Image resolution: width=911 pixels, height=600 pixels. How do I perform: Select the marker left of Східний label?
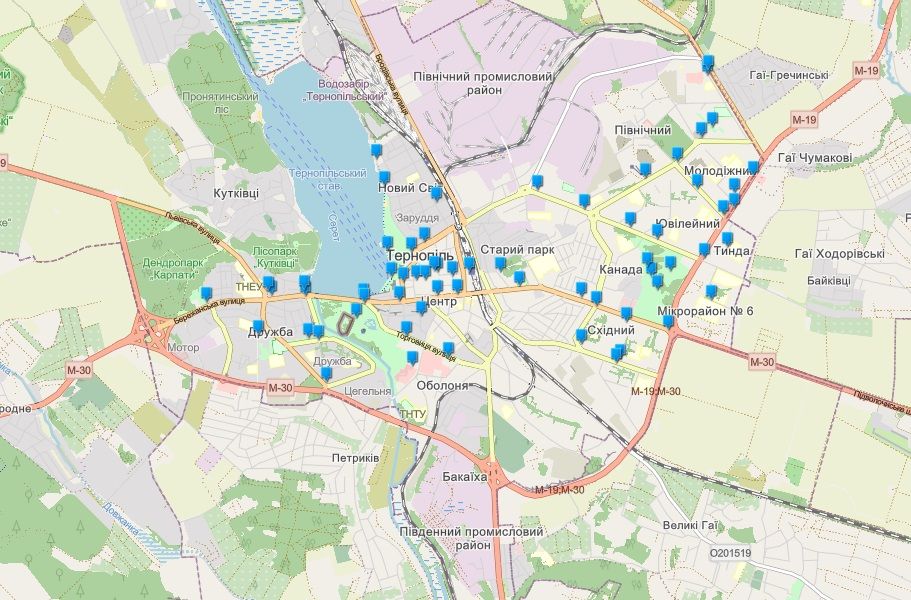pyautogui.click(x=581, y=336)
